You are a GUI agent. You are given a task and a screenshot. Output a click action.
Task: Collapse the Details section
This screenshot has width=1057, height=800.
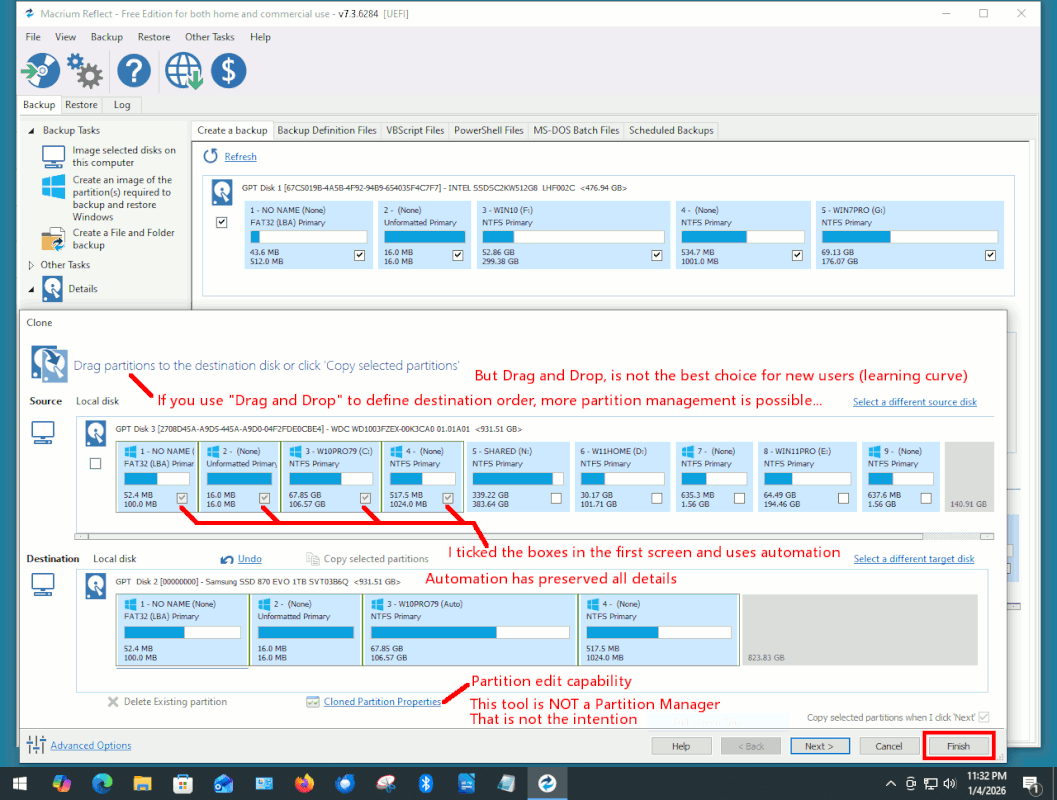pos(31,288)
